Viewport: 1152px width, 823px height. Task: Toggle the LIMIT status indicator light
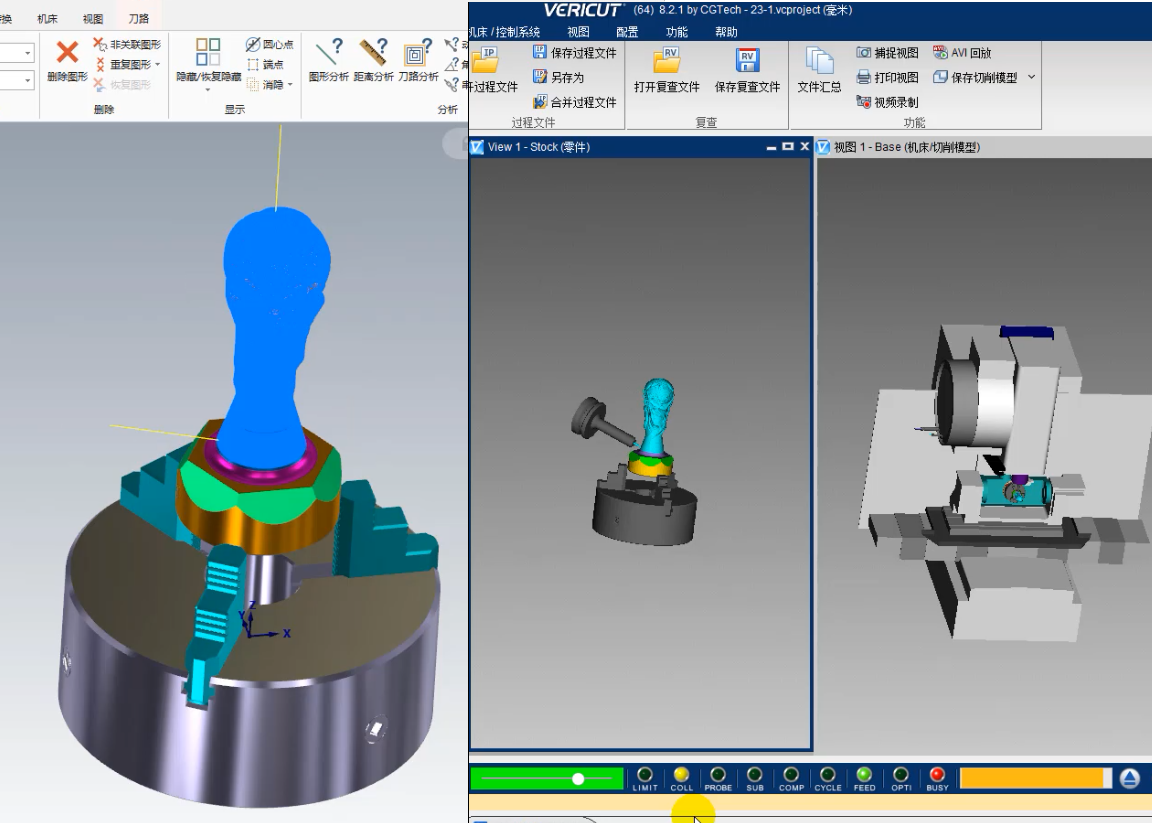click(645, 775)
